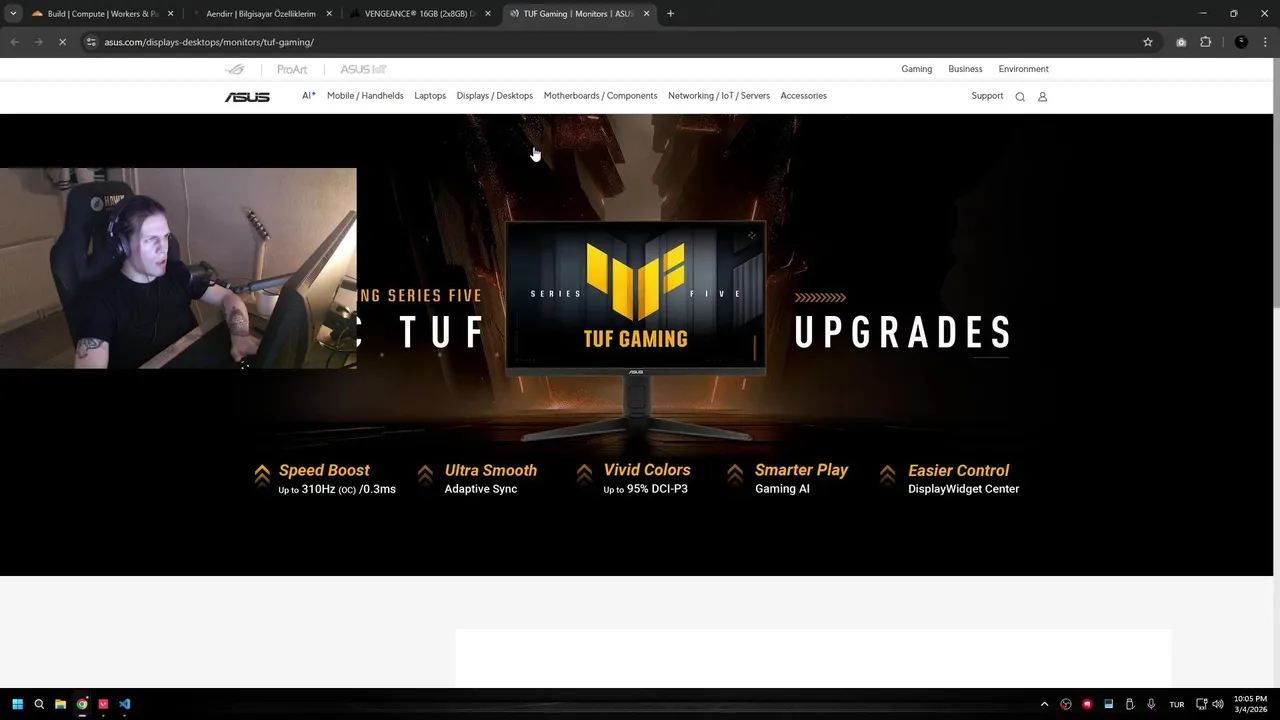Open the tab search dropdown arrow

13,14
